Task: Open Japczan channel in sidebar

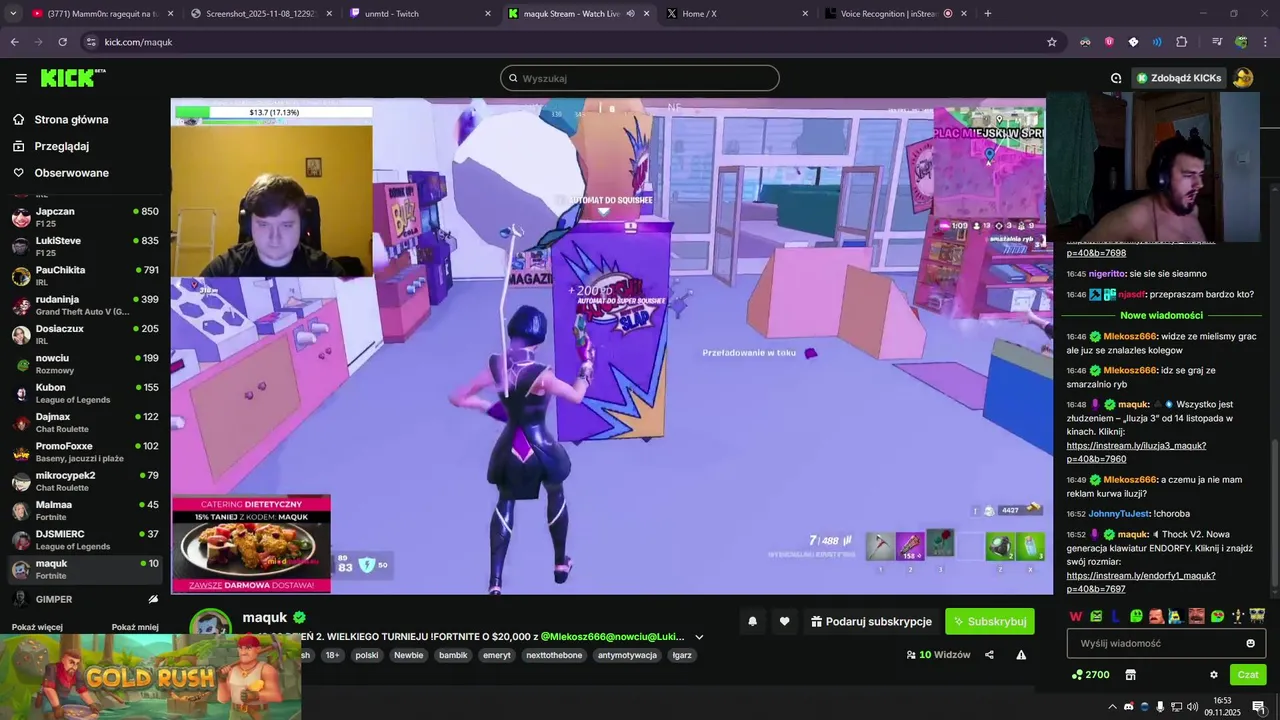Action: point(85,217)
